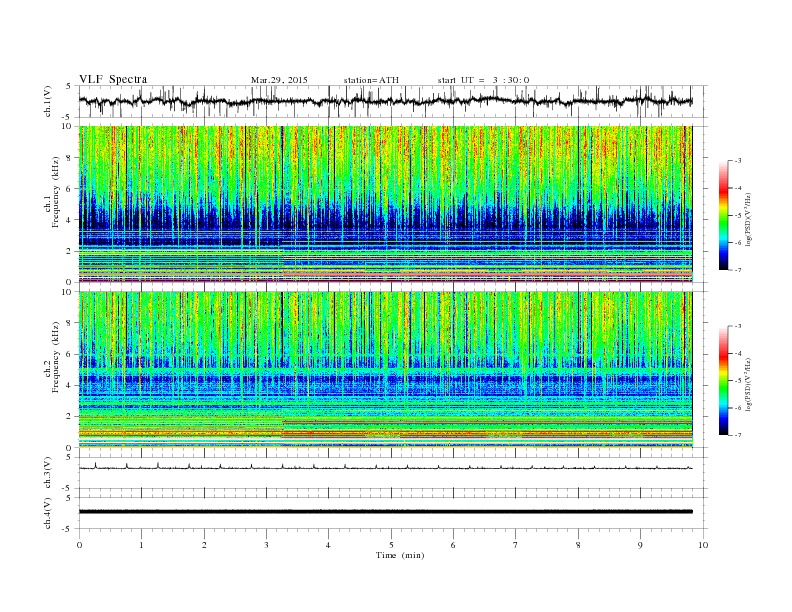792x612 pixels.
Task: Click the "2" kHz tick on ch.2 spectrogram axis
Action: pos(69,416)
